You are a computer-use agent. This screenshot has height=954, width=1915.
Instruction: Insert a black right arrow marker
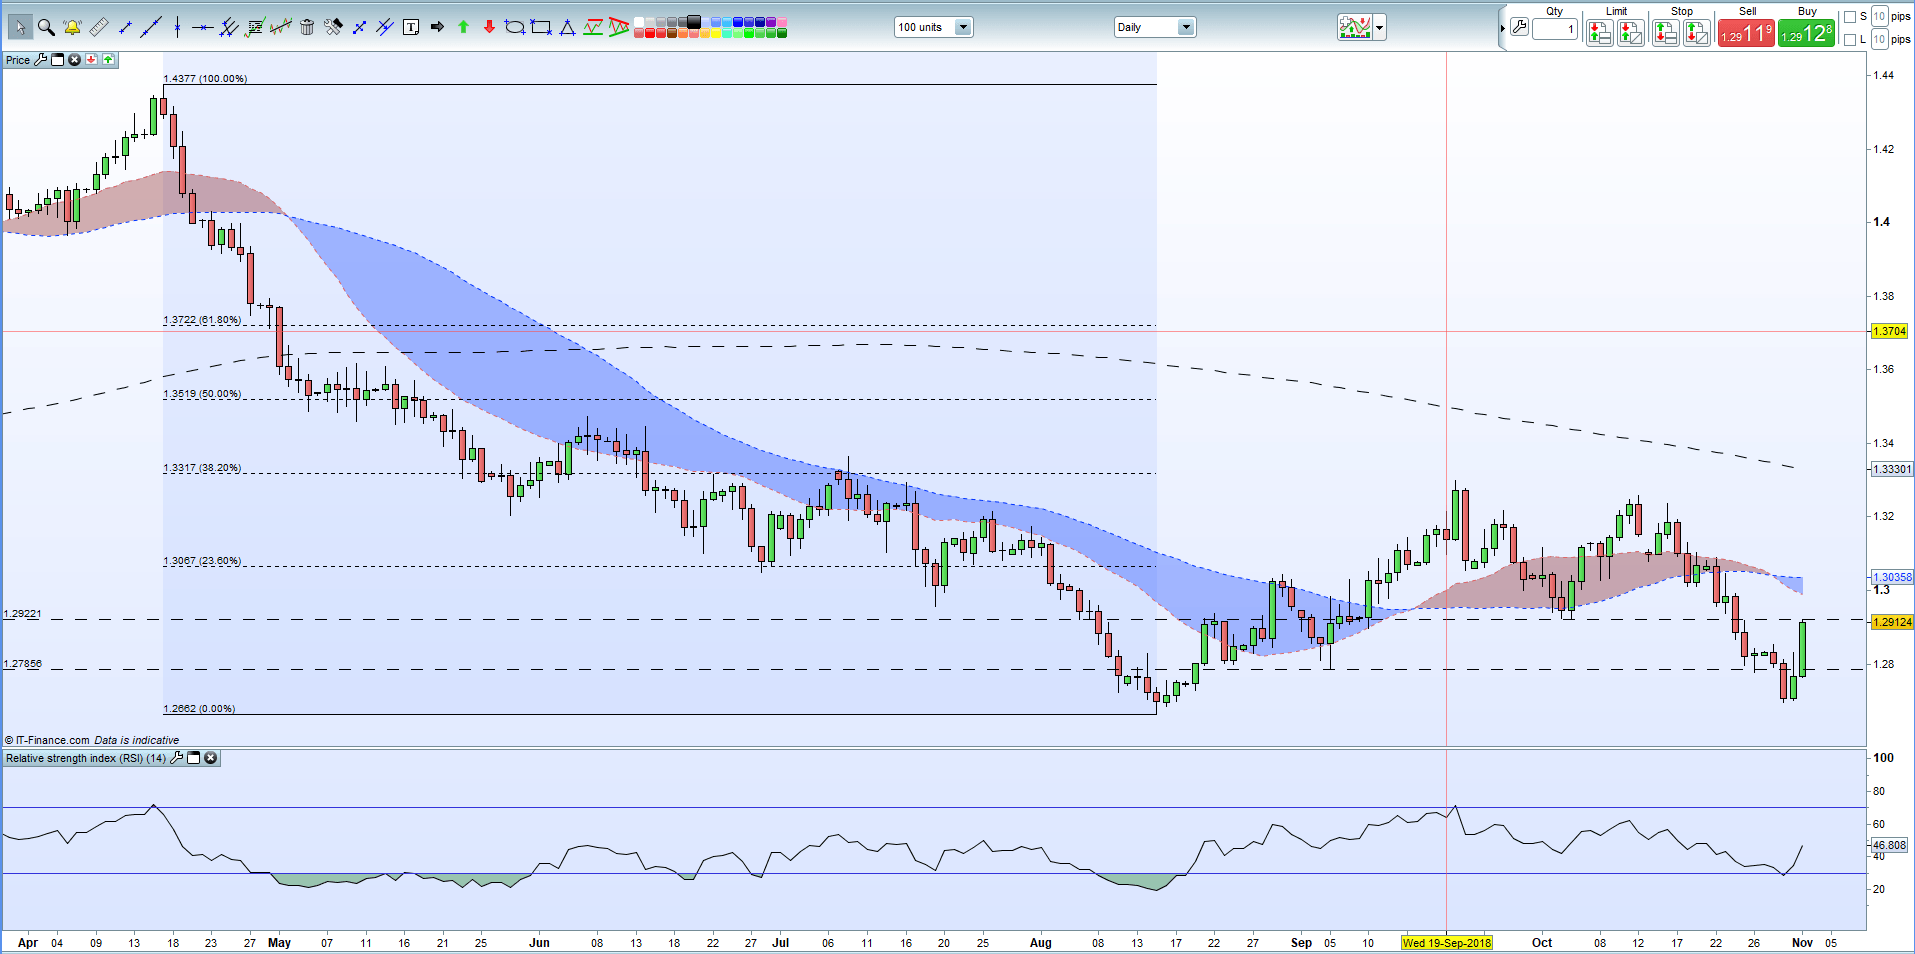(437, 27)
